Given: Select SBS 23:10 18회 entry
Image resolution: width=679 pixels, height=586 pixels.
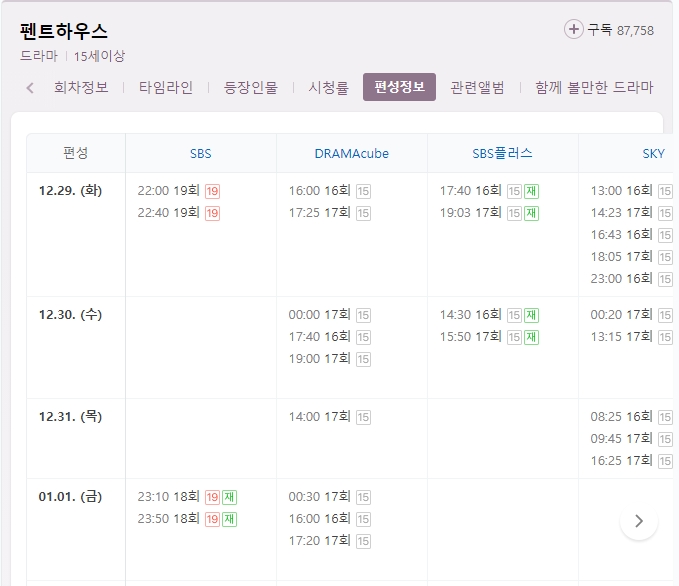Looking at the screenshot, I should point(168,496).
